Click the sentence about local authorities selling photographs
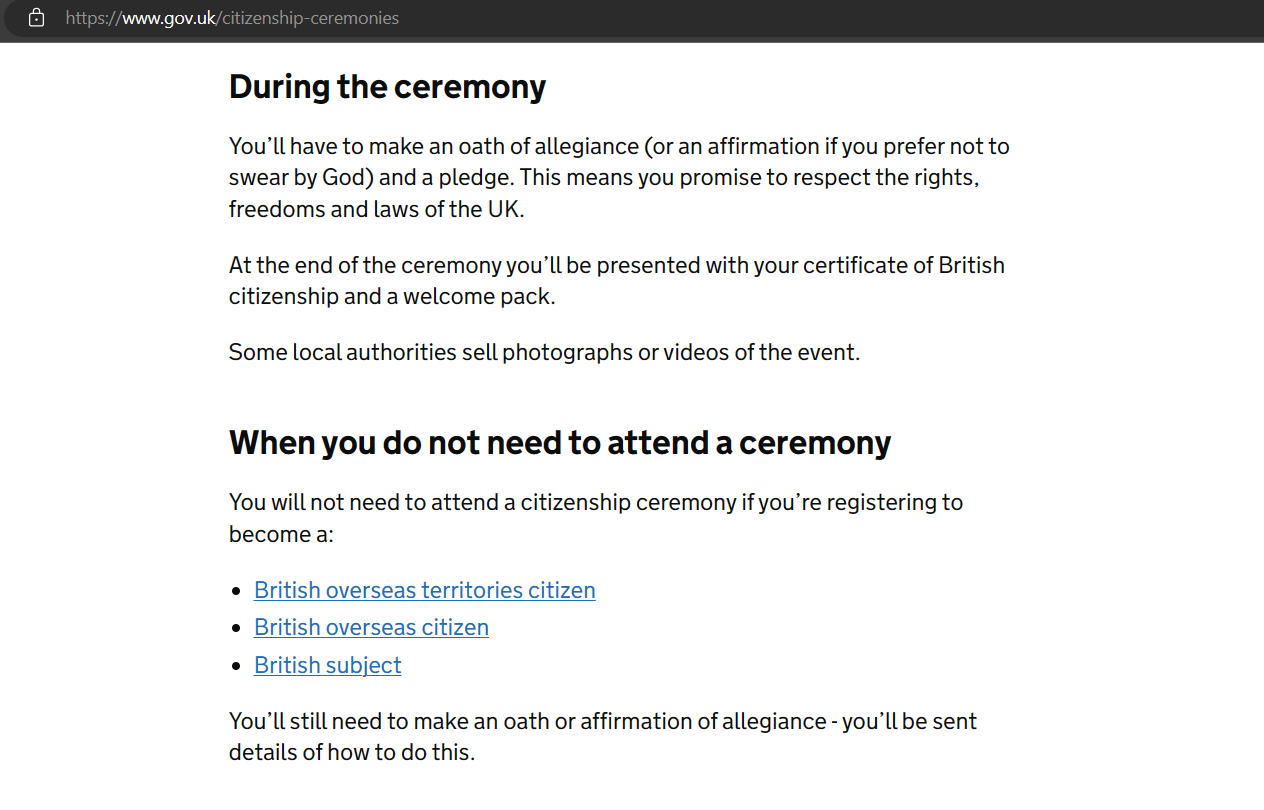 click(x=544, y=352)
